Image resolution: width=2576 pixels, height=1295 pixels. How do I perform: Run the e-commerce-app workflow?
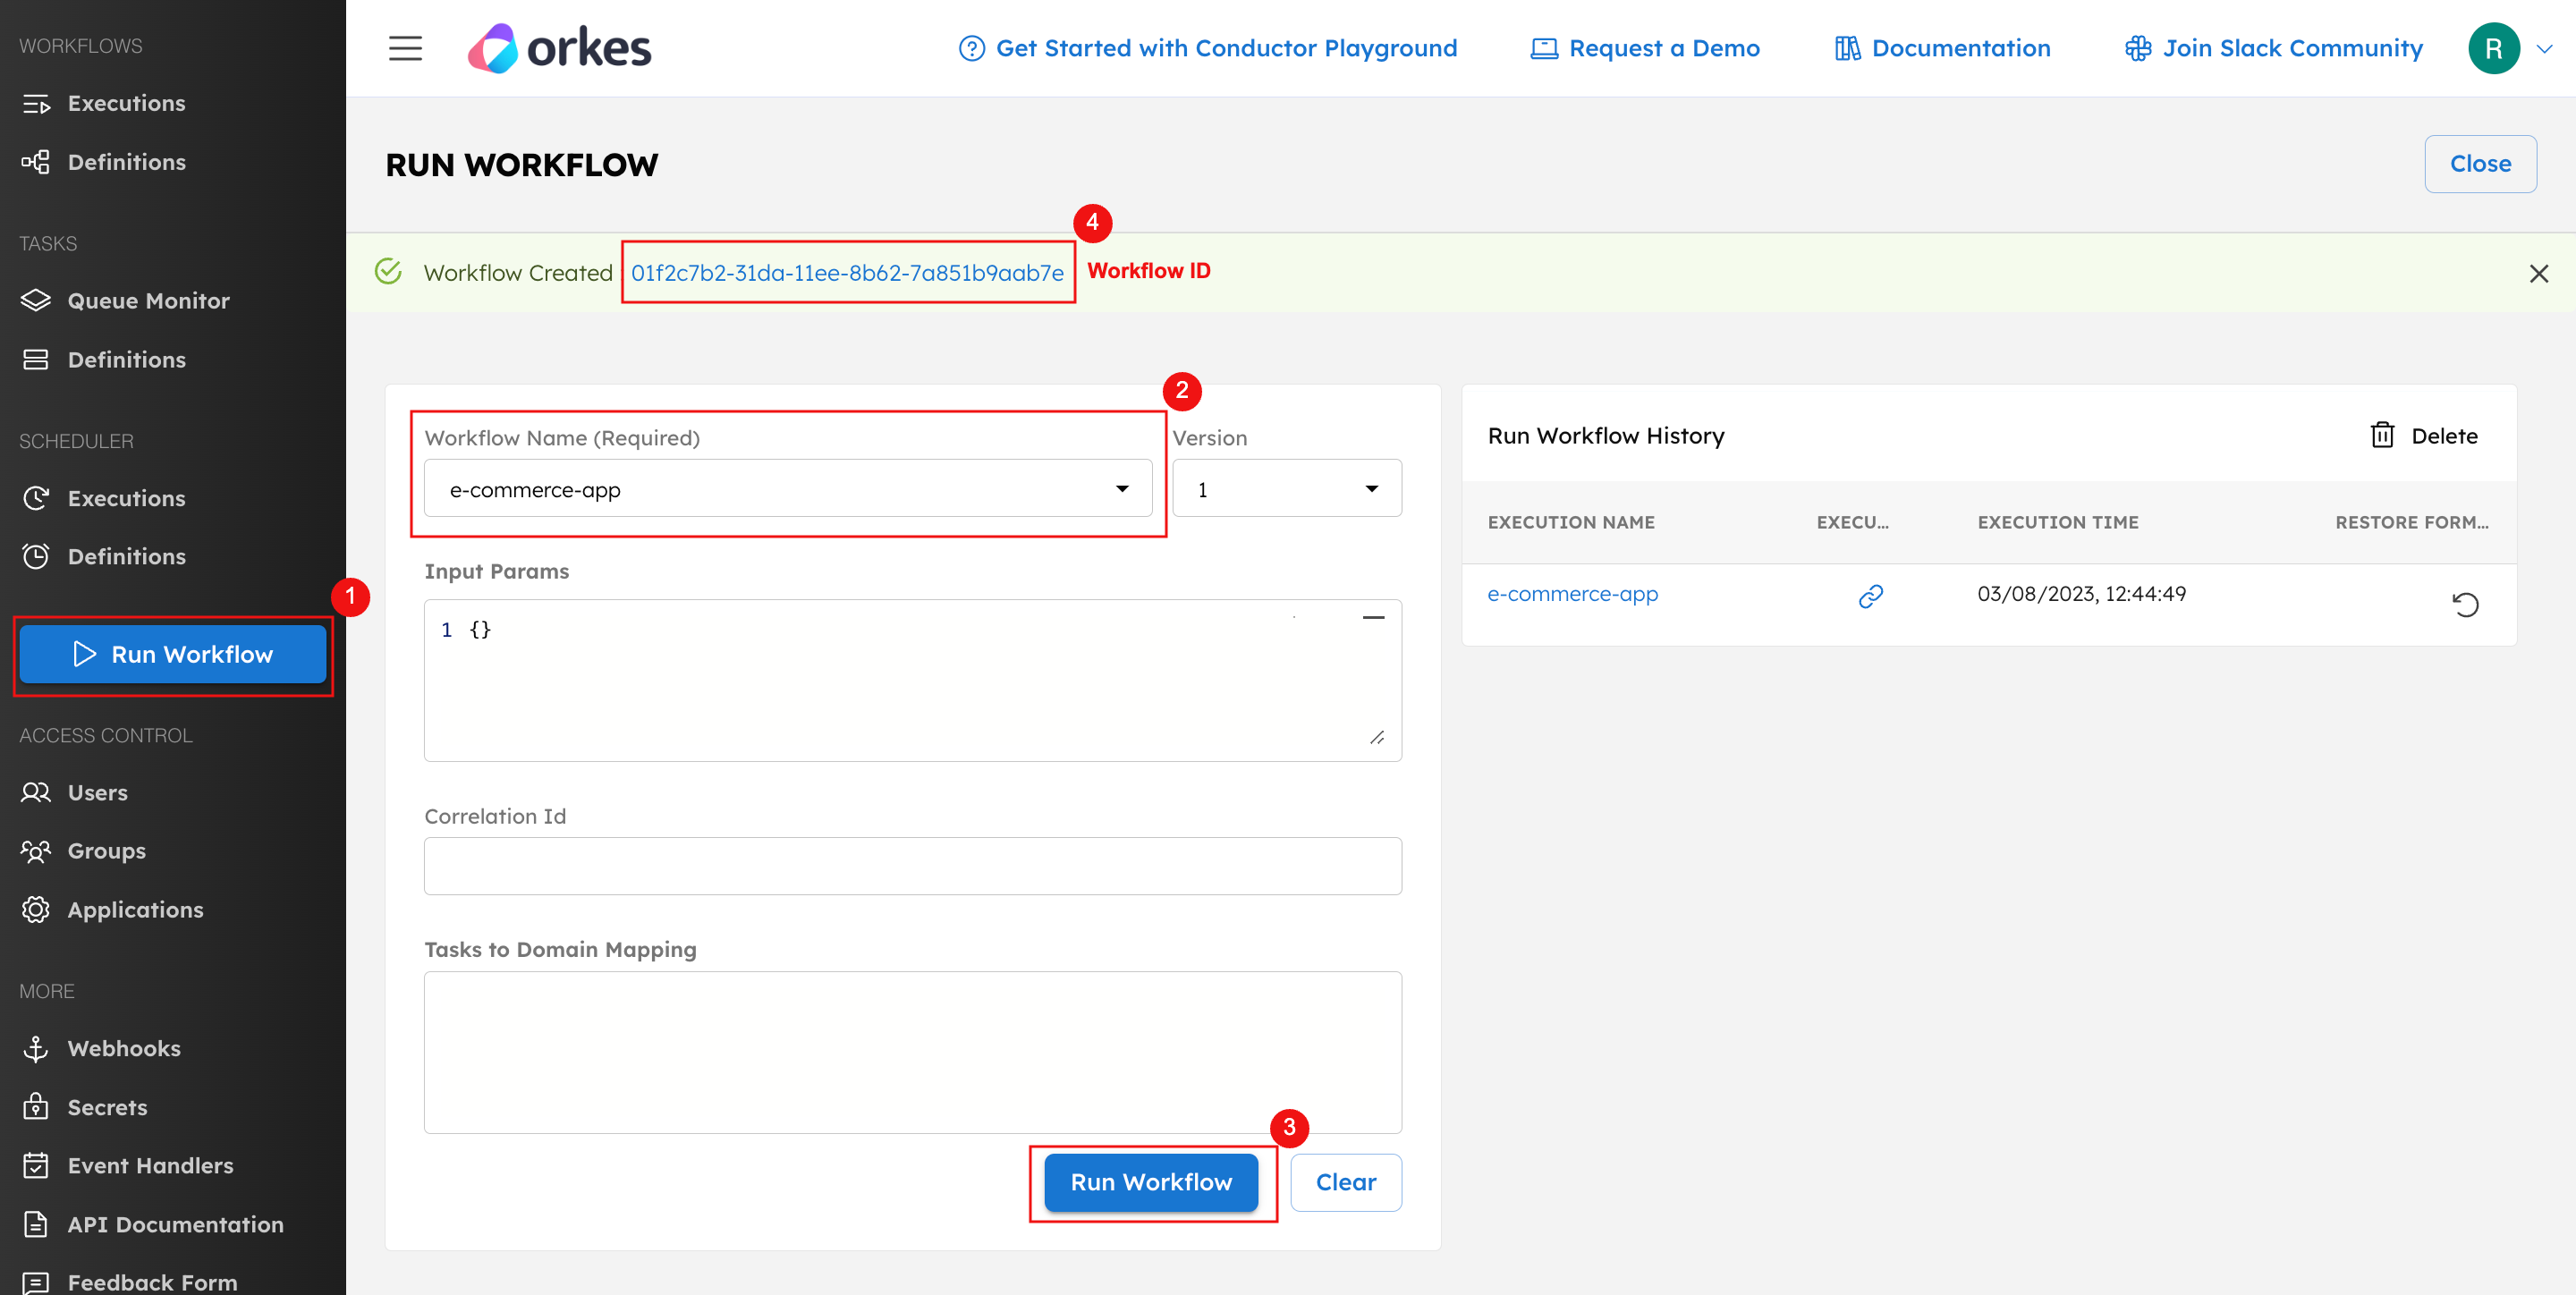(1151, 1182)
